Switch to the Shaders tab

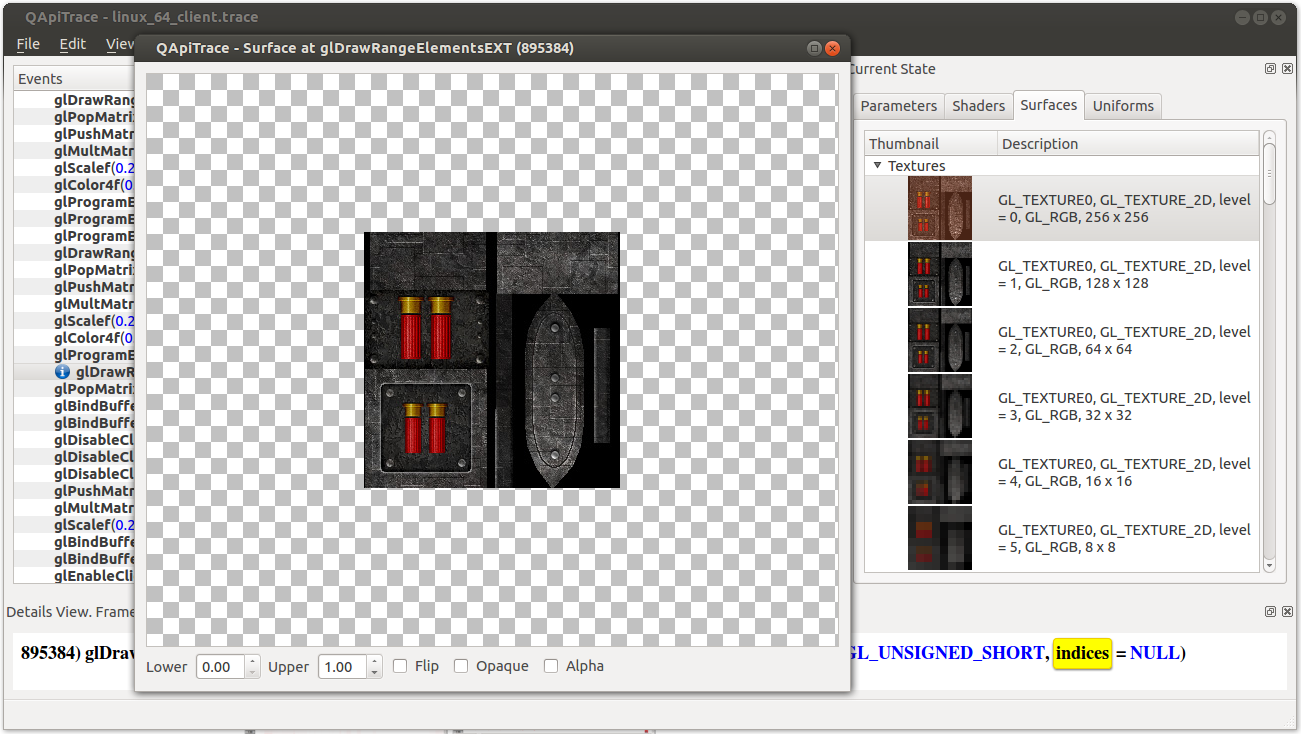pyautogui.click(x=978, y=106)
